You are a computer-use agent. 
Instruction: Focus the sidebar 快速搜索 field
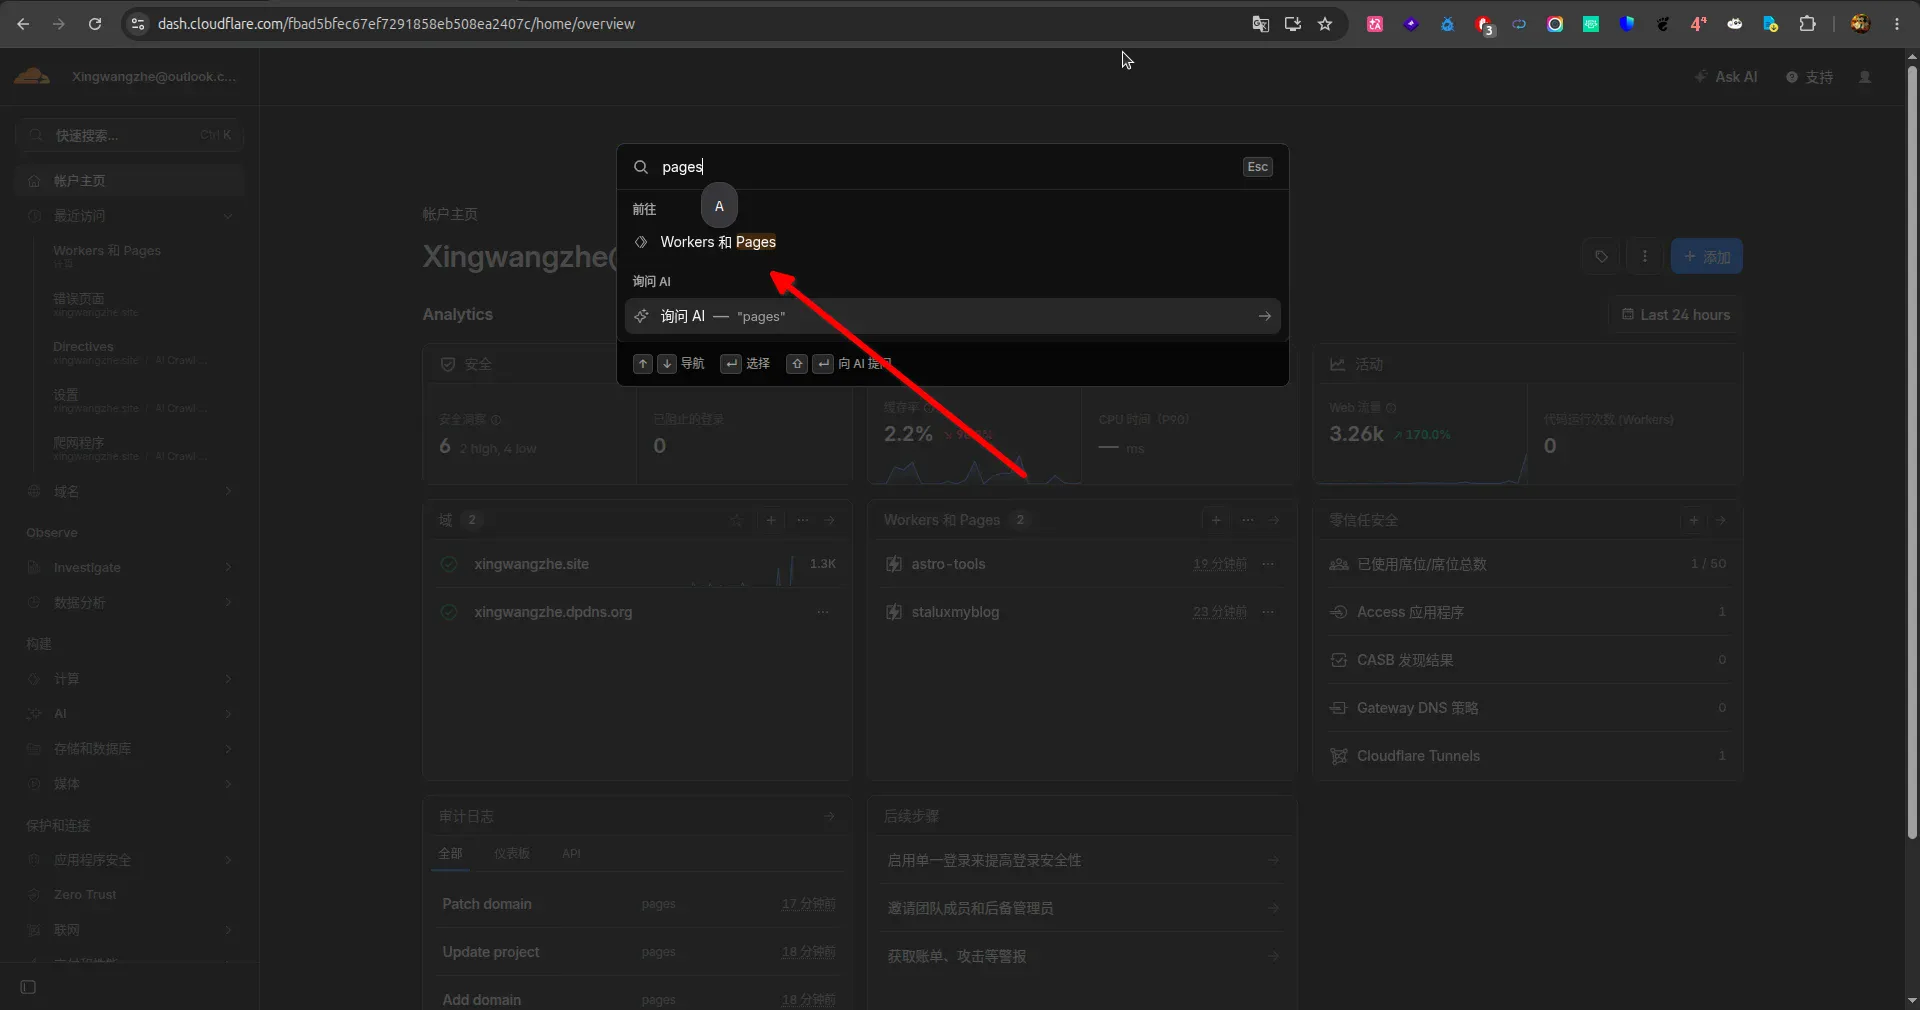pos(130,135)
